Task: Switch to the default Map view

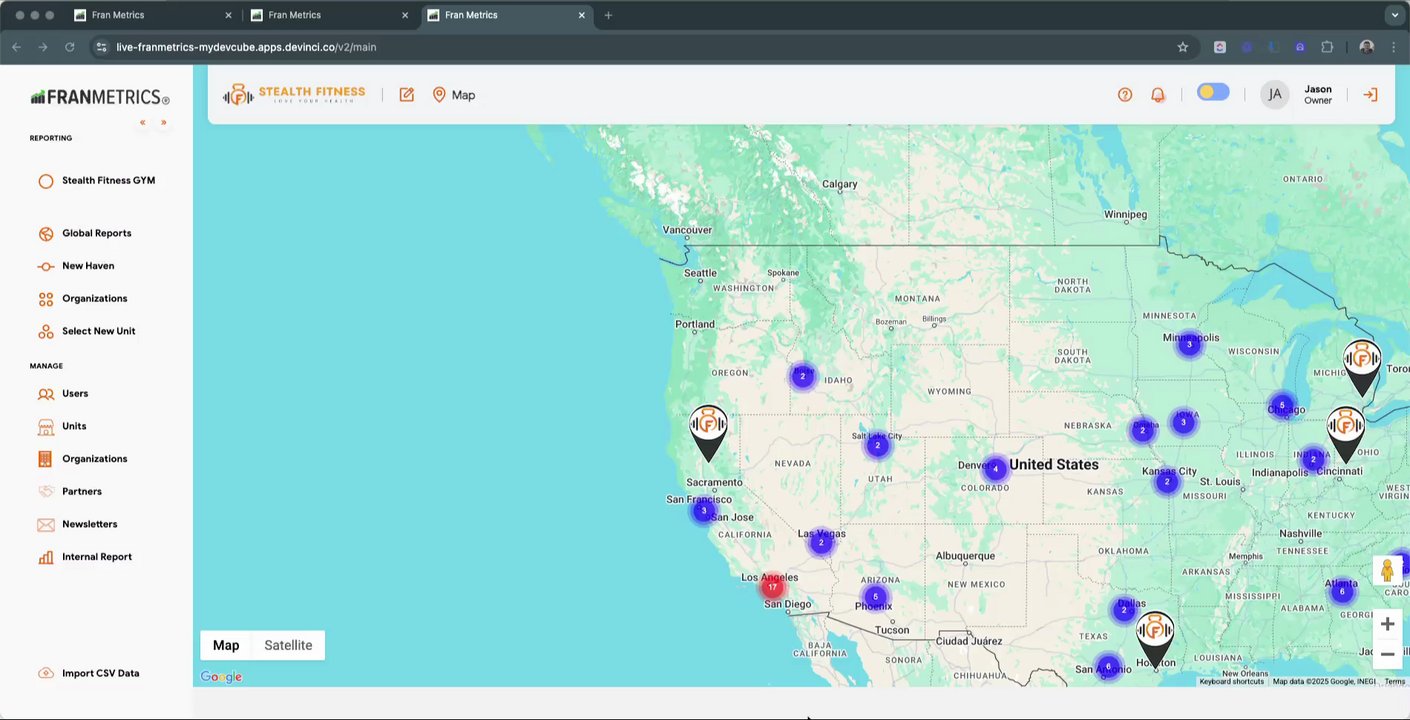Action: [x=226, y=645]
